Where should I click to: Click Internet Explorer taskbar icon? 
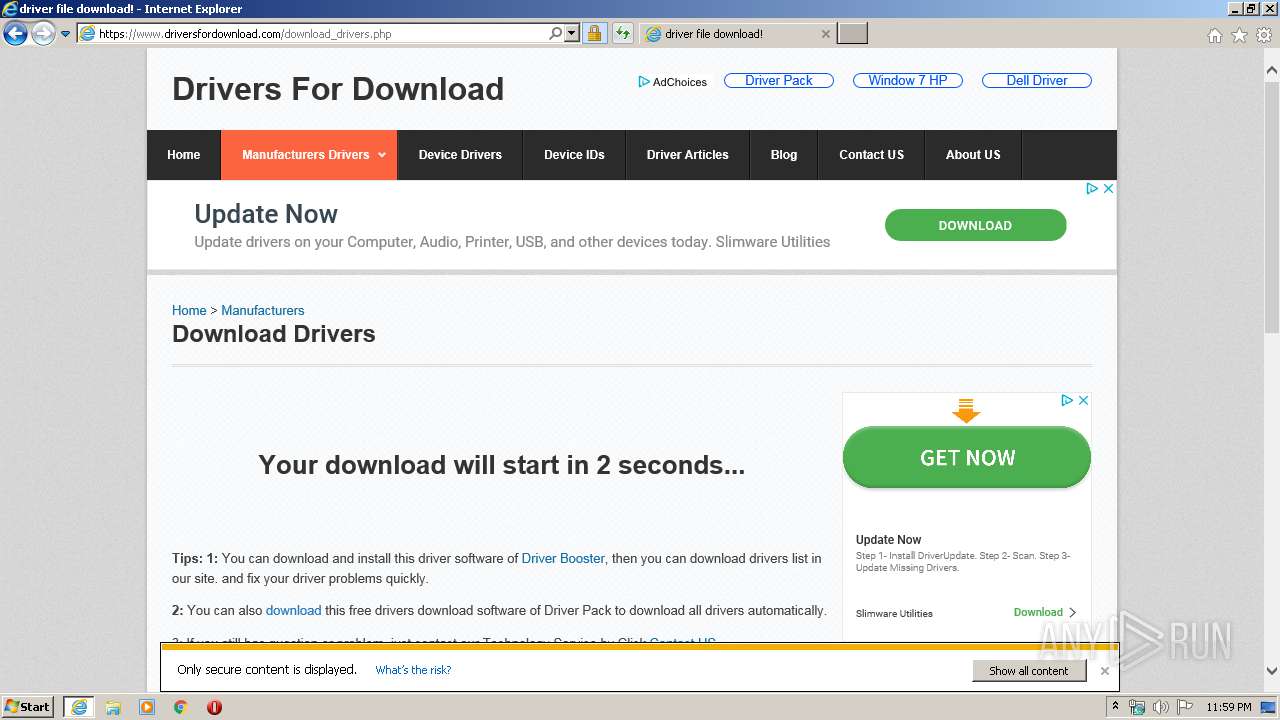[79, 707]
